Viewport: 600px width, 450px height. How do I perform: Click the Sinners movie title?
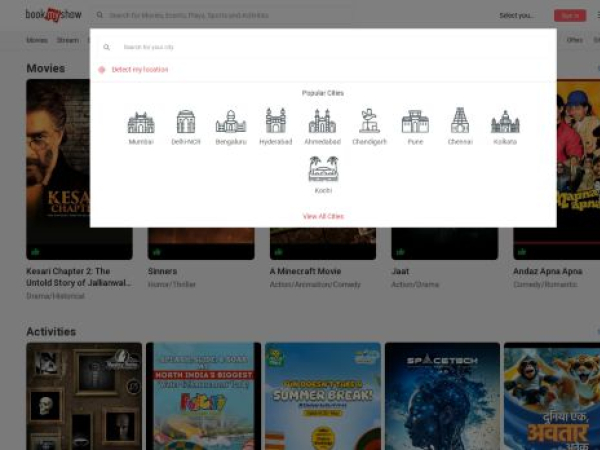162,271
